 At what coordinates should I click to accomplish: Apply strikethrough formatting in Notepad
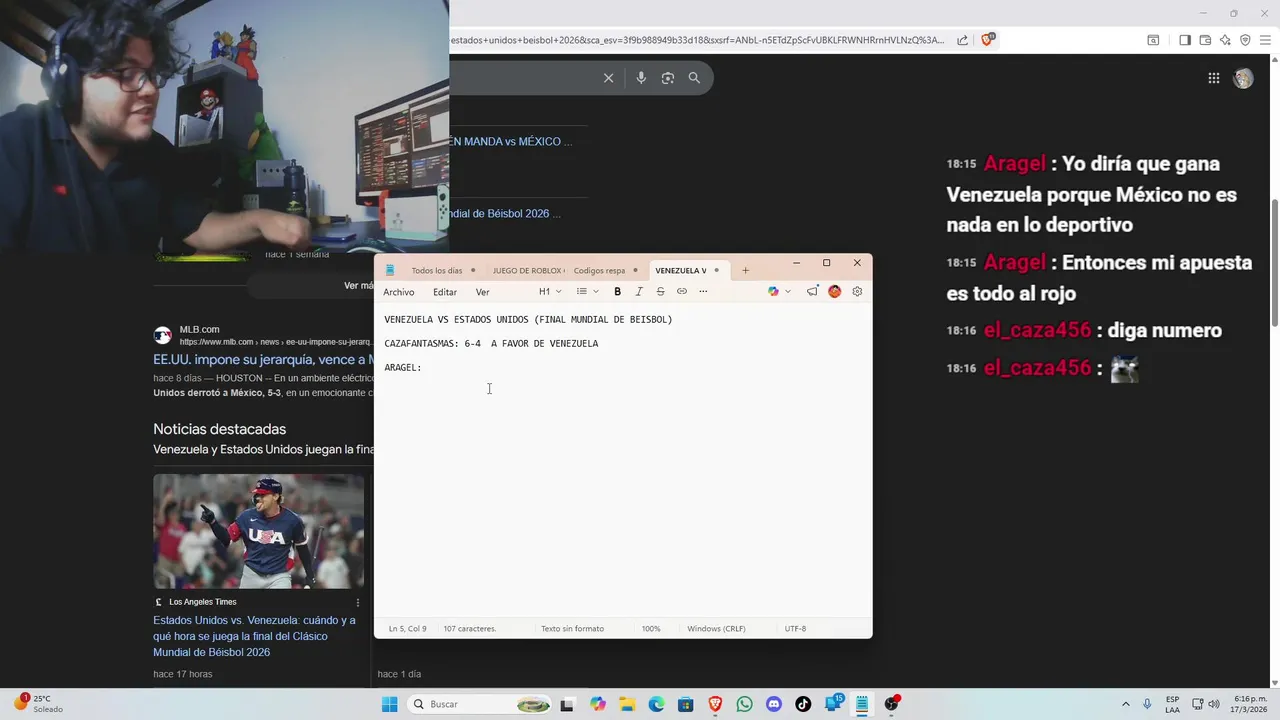pos(660,292)
